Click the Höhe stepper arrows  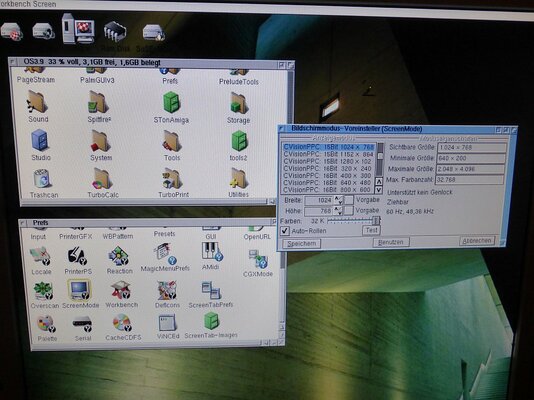pos(337,211)
